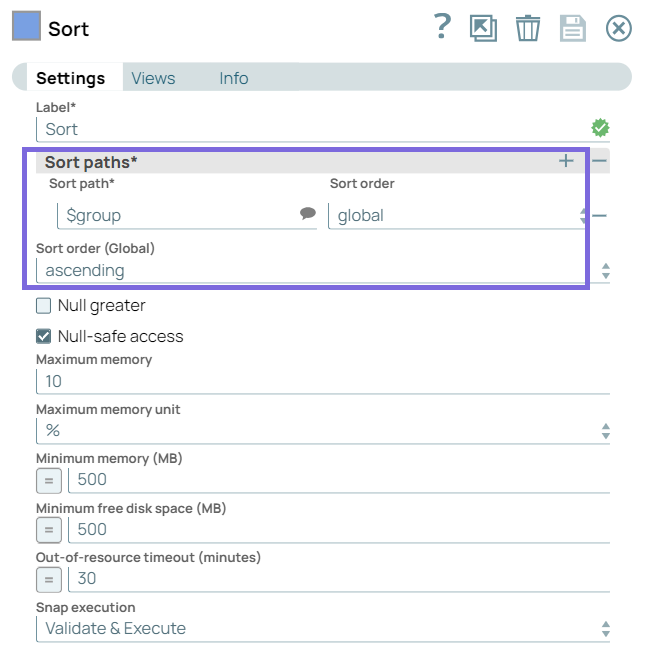Open the Maximum memory unit dropdown
Screen dimensions: 648x665
point(320,430)
